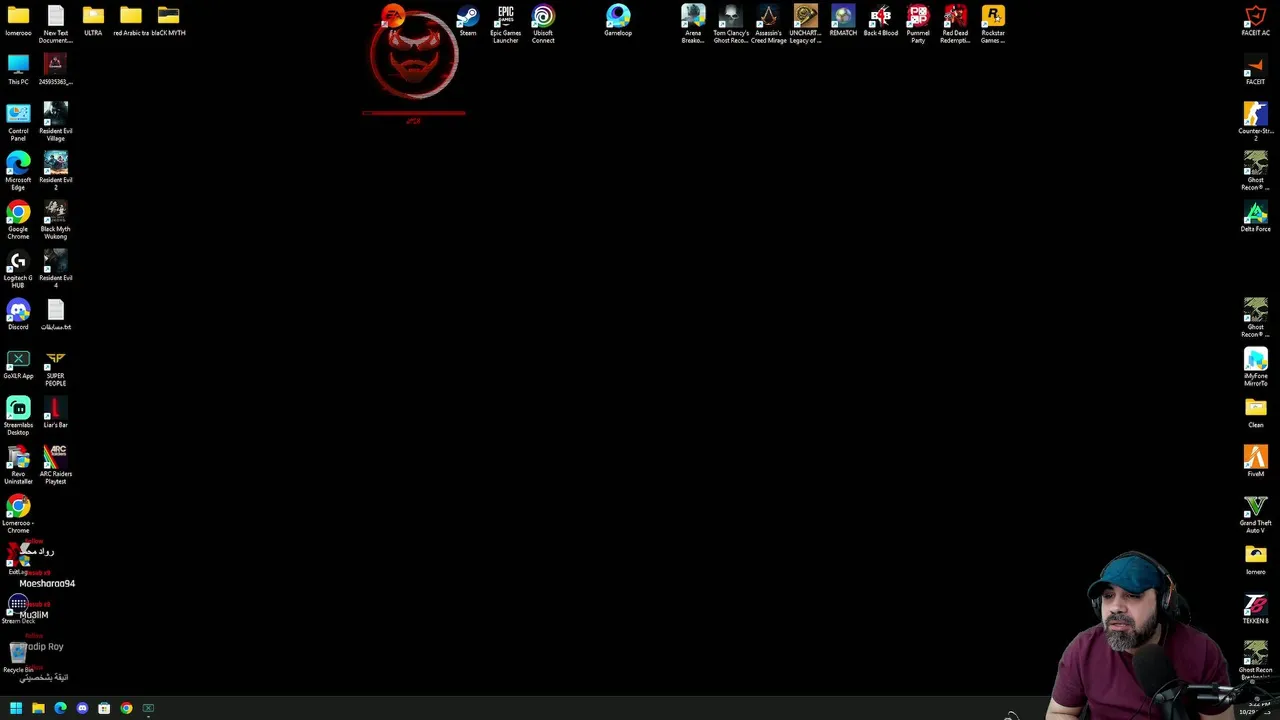The height and width of the screenshot is (720, 1280).
Task: Open iMyFone MirrorTo shortcut
Action: (x=1256, y=367)
